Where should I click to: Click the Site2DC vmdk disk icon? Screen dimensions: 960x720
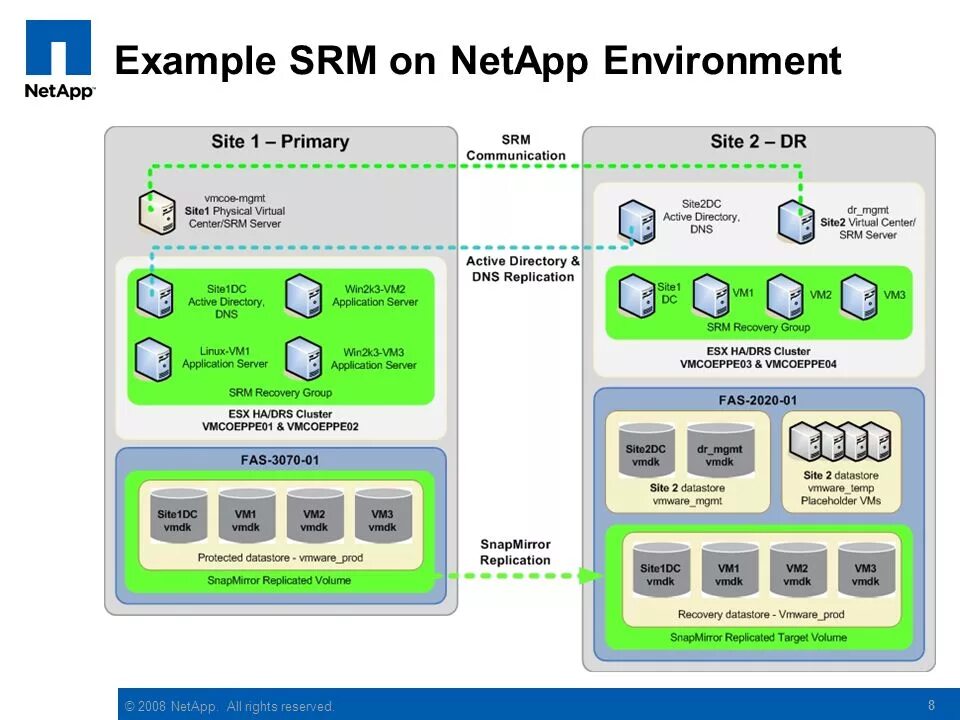[646, 451]
